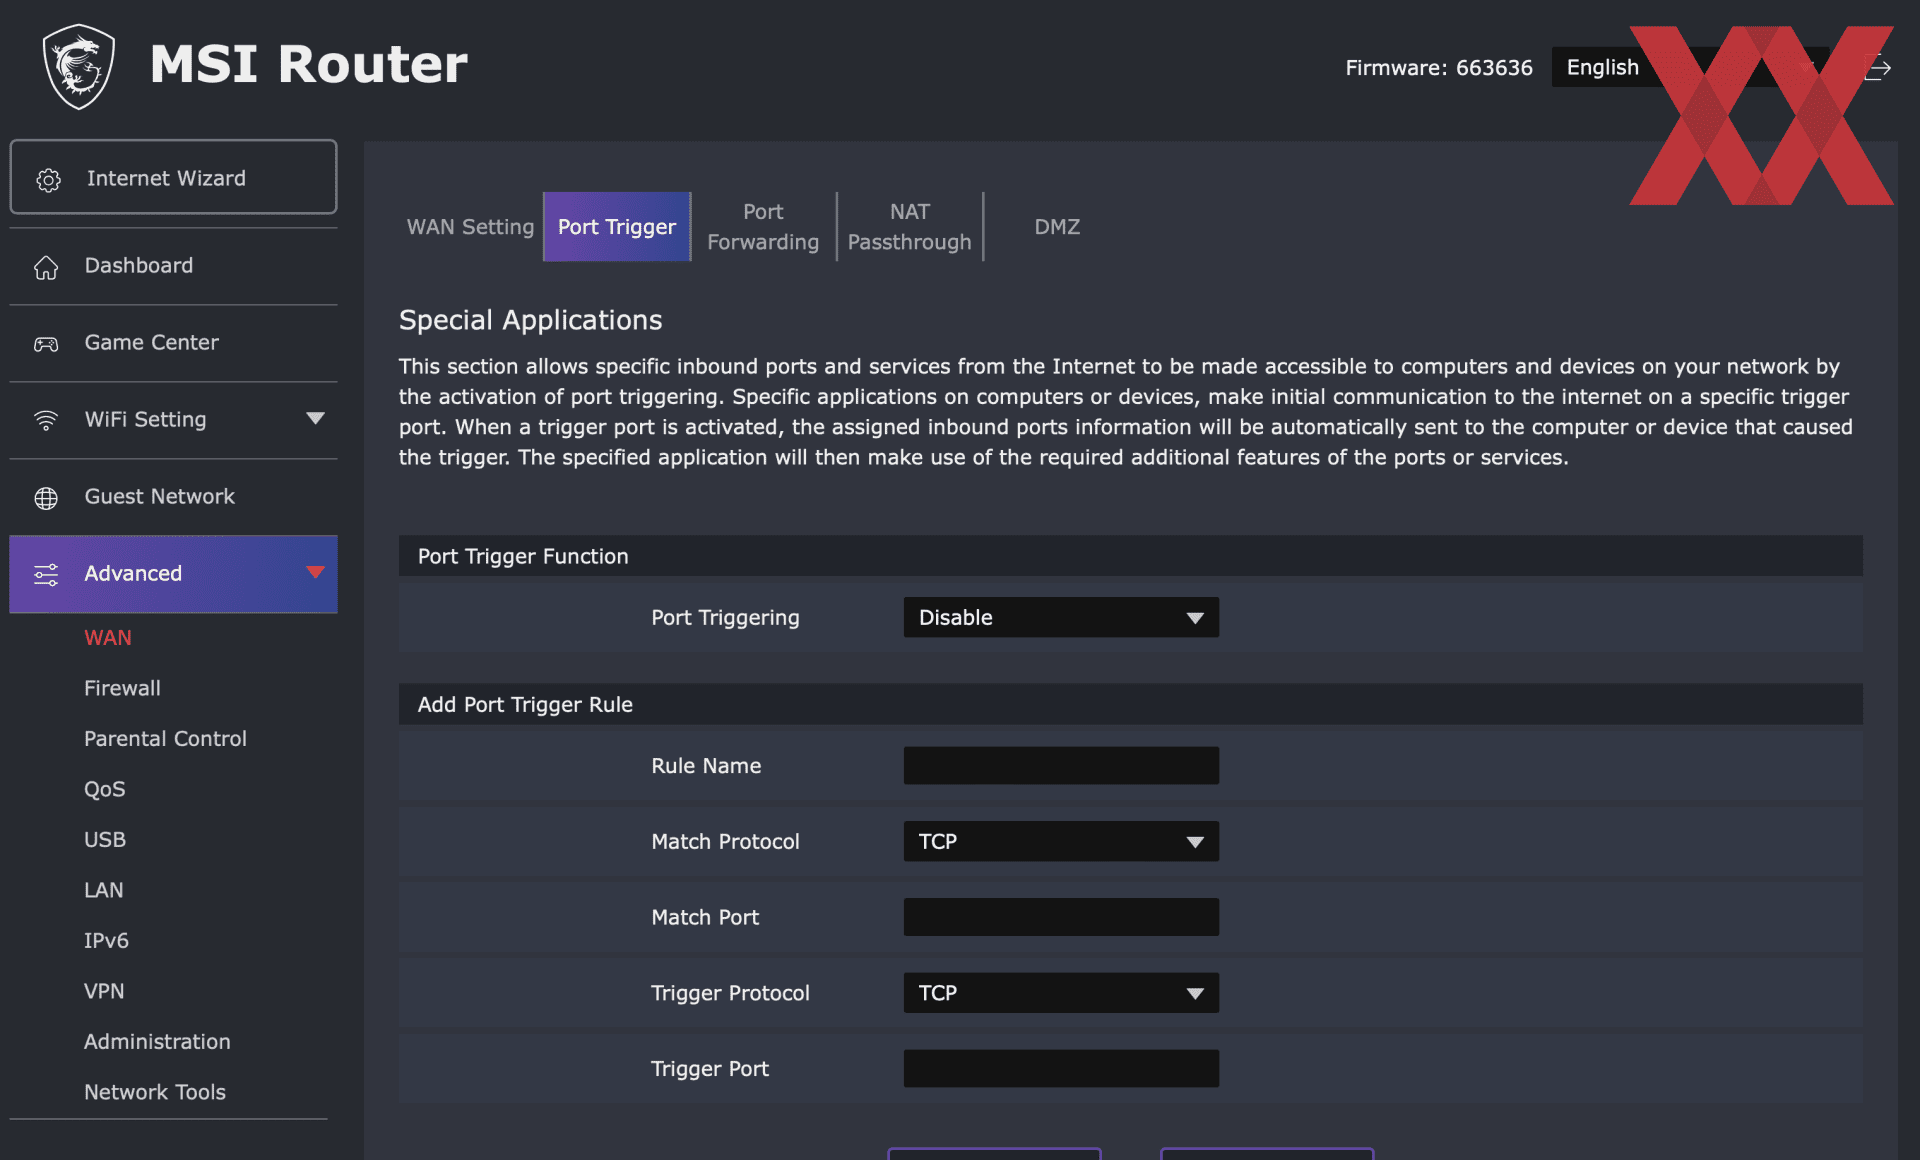Open the Match Protocol TCP dropdown
Viewport: 1920px width, 1160px height.
pos(1061,841)
